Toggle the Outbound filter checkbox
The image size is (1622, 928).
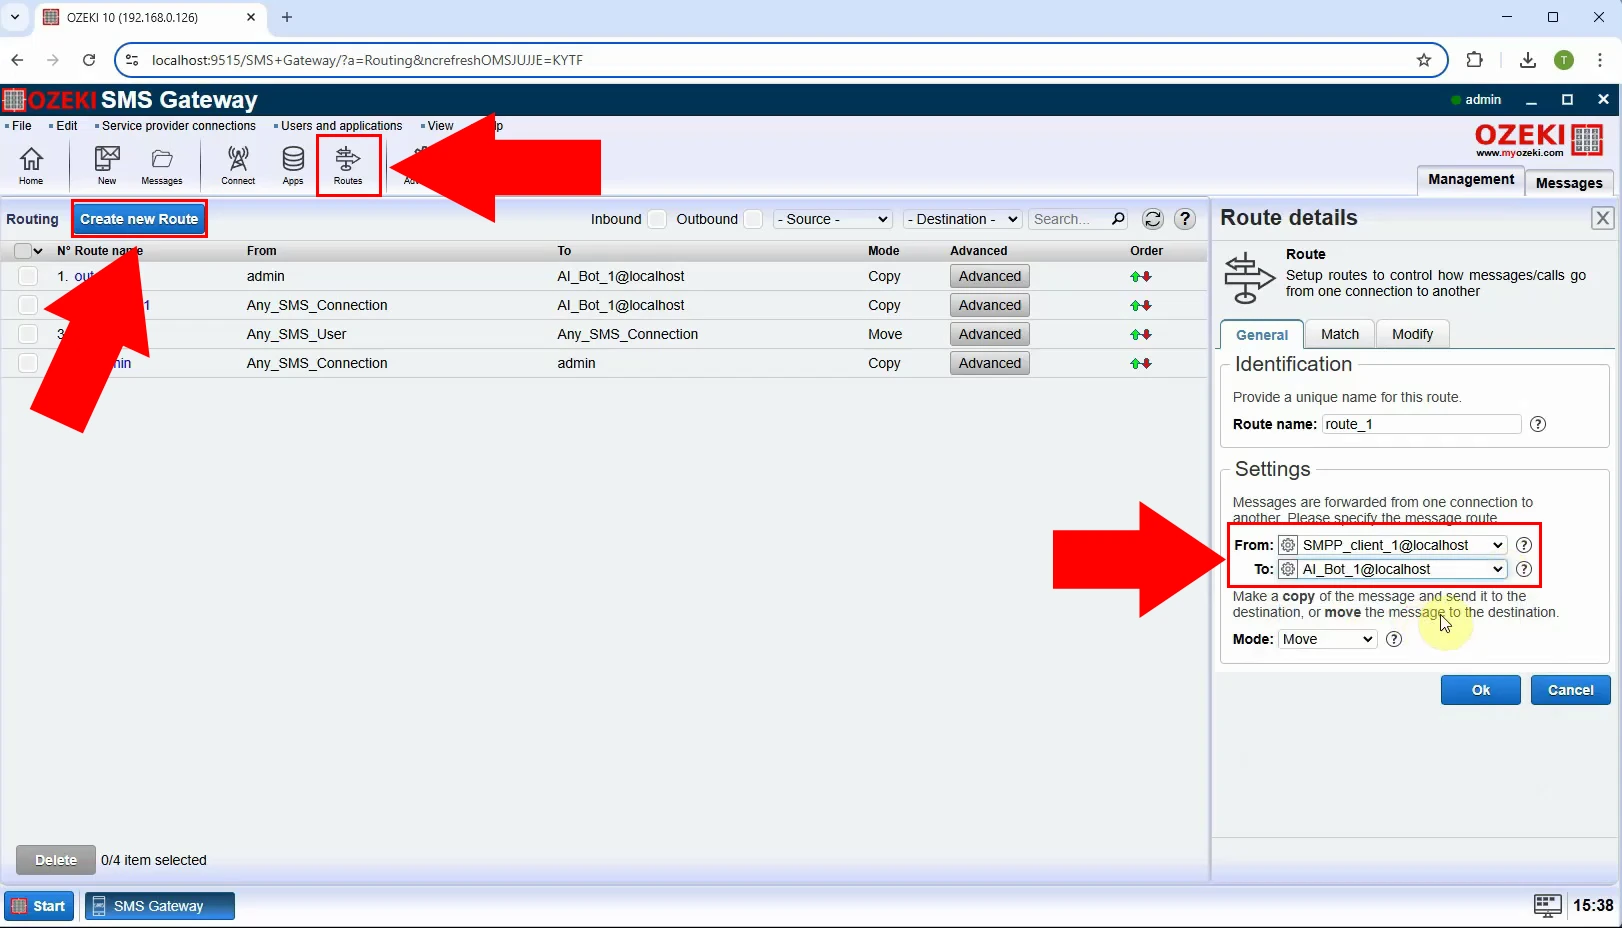pos(753,219)
